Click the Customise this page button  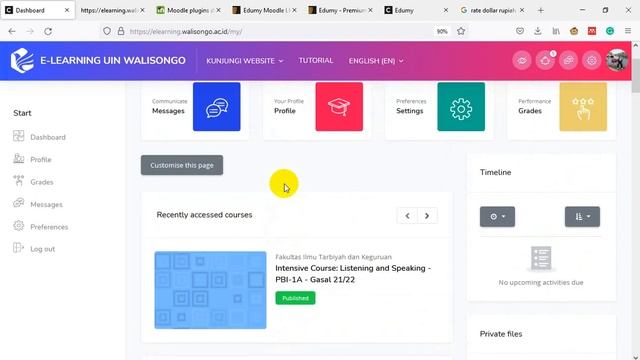point(182,165)
